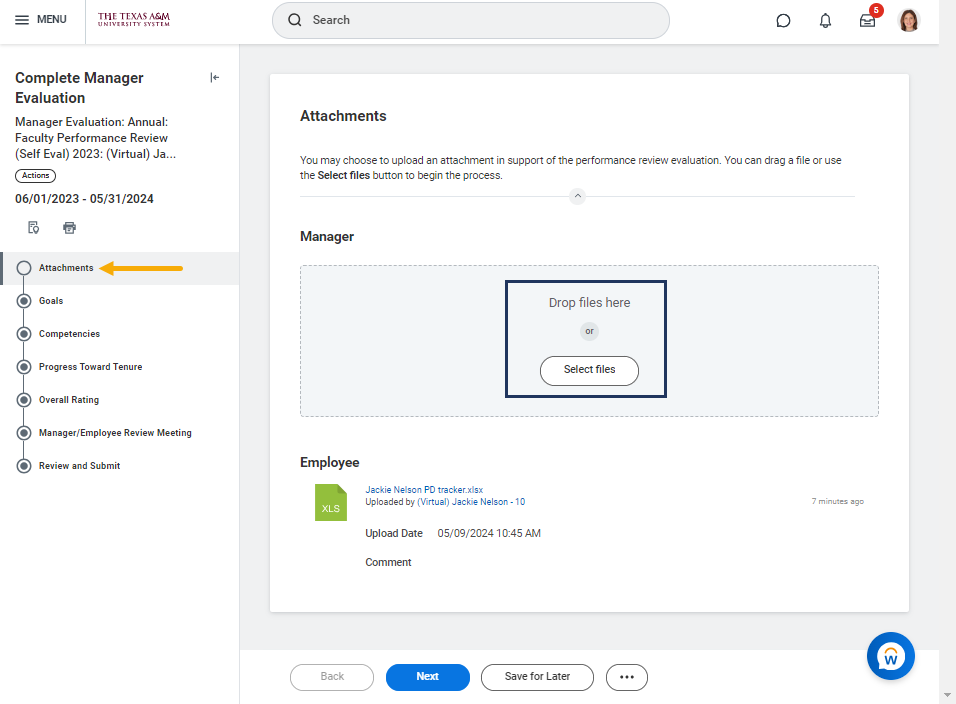Open the notifications bell

point(825,20)
